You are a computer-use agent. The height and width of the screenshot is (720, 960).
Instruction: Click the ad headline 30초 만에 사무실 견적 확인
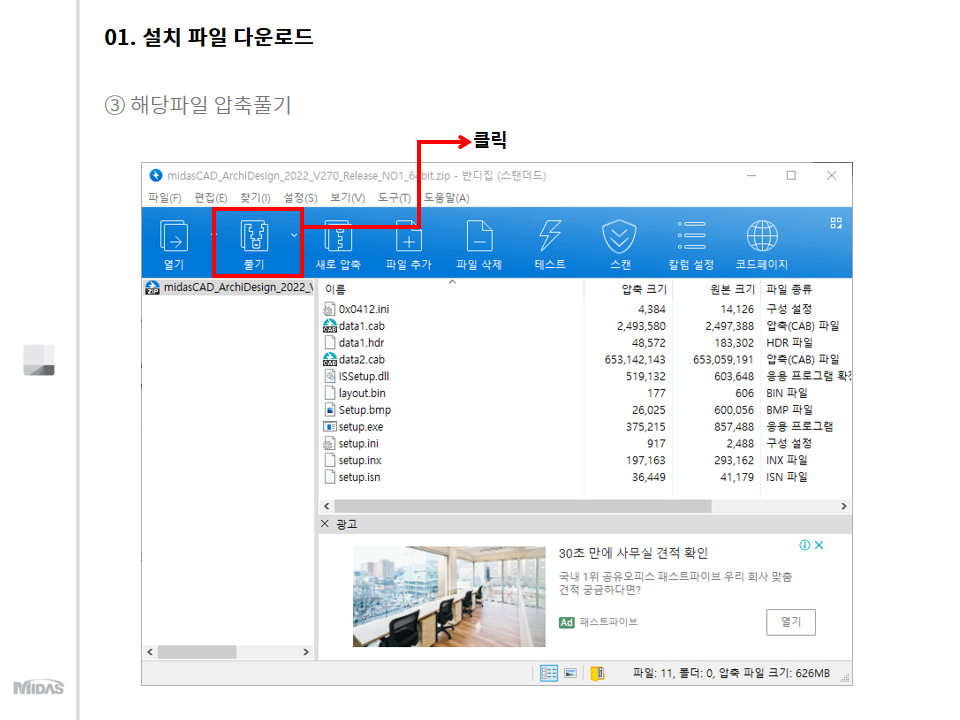(633, 553)
